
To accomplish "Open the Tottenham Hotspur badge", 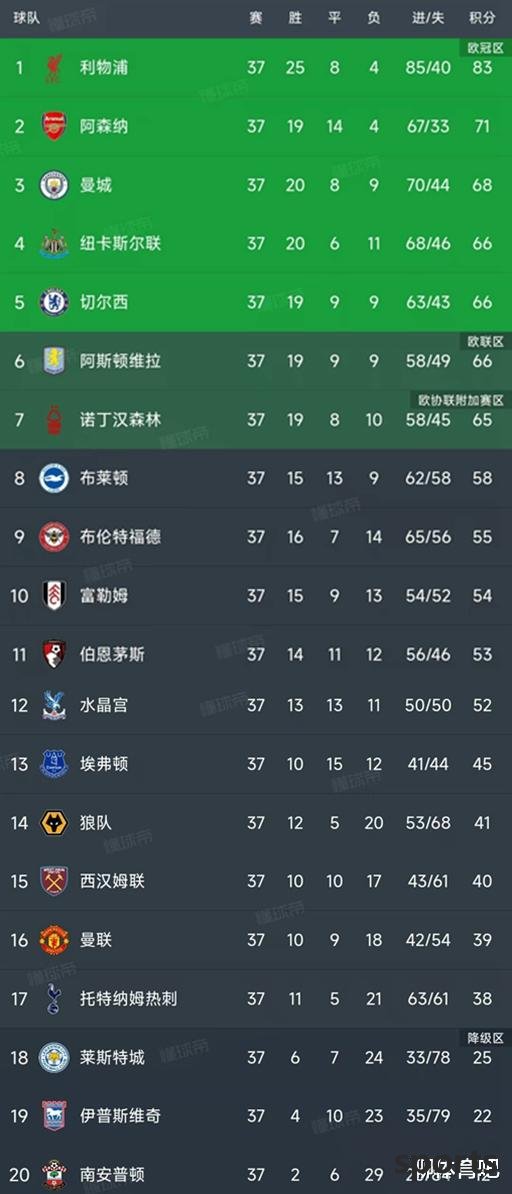I will click(54, 998).
